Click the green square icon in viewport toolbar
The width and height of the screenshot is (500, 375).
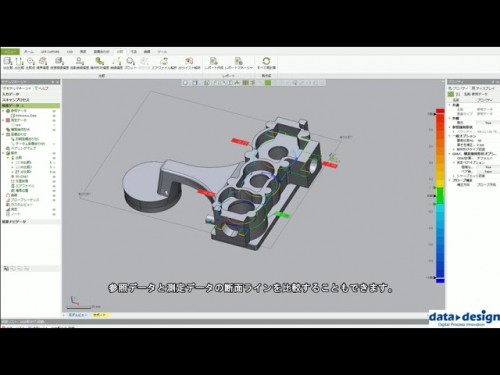coord(268,83)
